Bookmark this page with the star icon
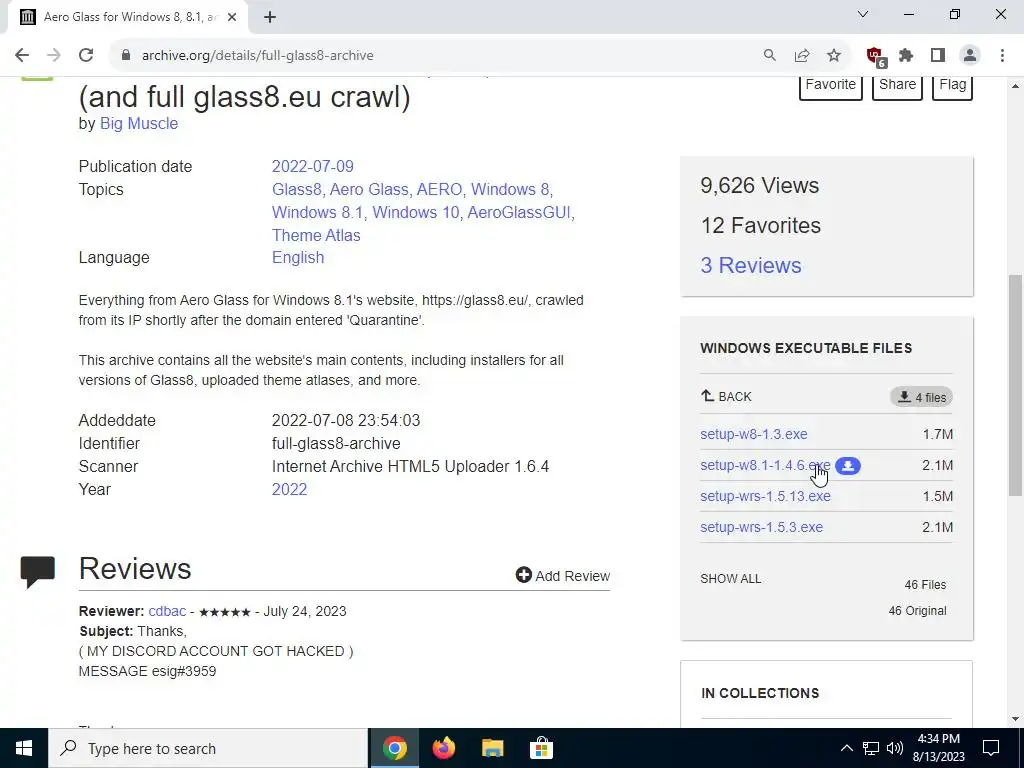Screen dimensions: 1024x768 [834, 56]
